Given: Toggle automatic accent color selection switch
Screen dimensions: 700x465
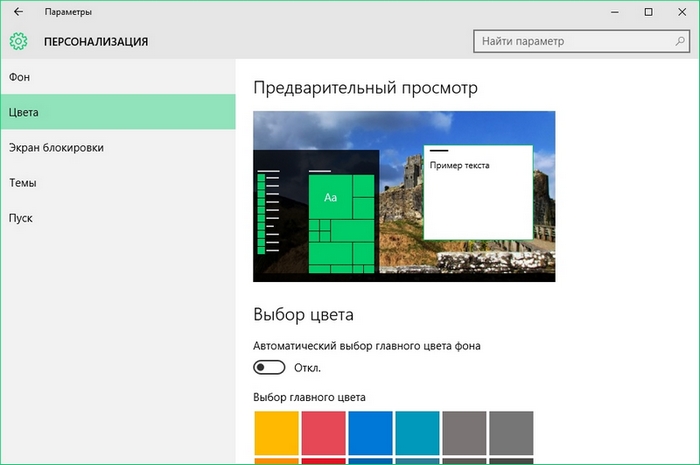Looking at the screenshot, I should click(270, 367).
